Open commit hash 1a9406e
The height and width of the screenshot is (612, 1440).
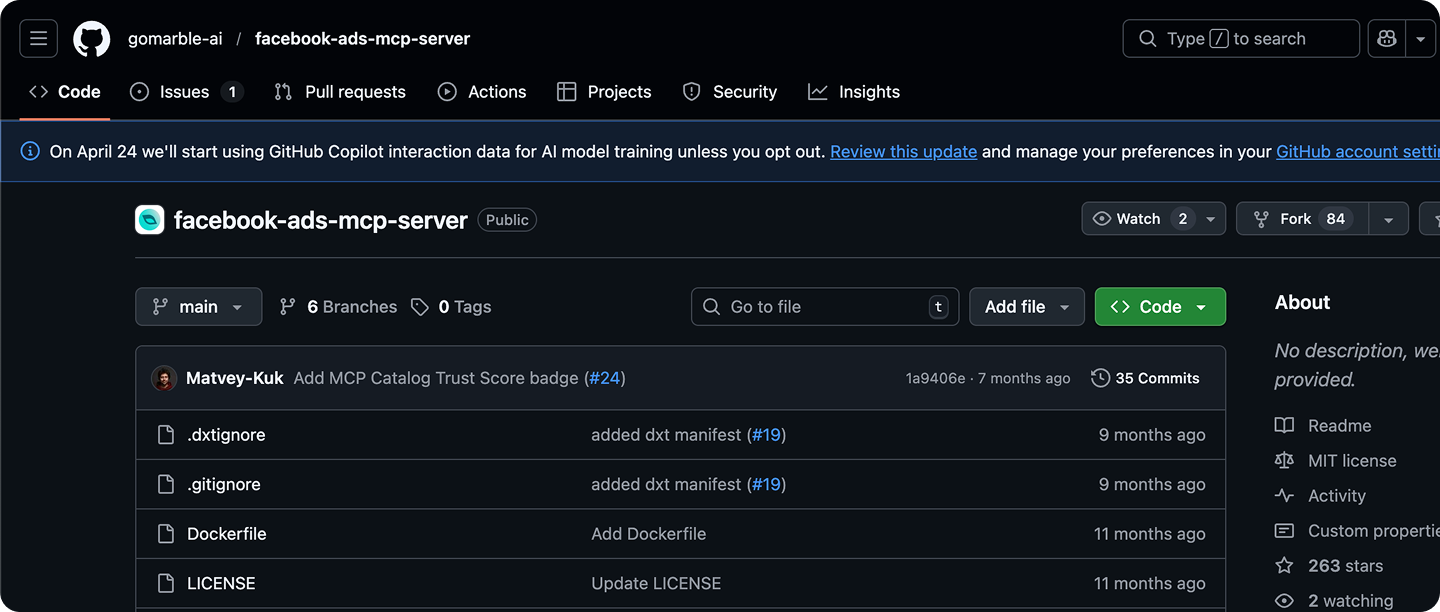935,378
